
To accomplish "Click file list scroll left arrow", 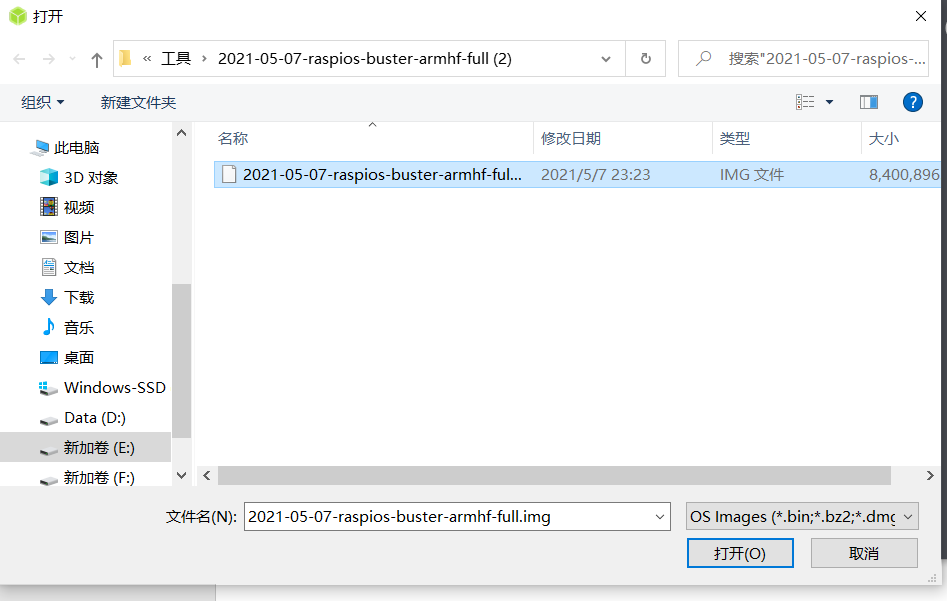I will [x=207, y=475].
